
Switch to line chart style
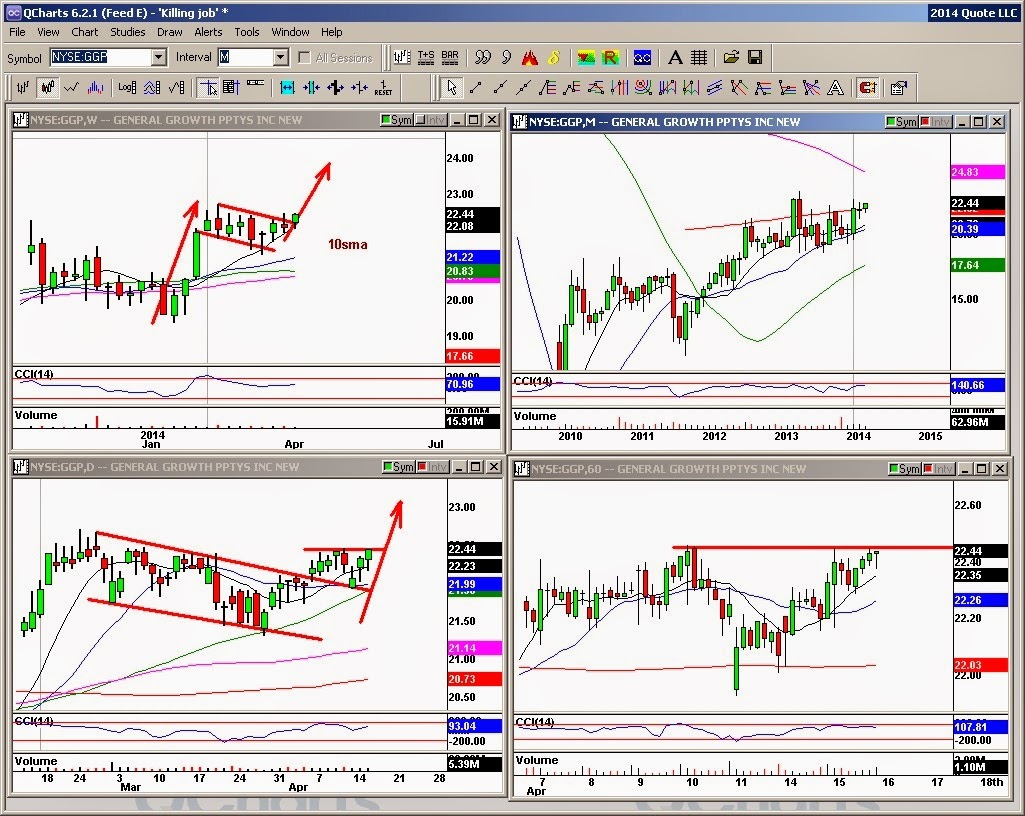coord(71,87)
